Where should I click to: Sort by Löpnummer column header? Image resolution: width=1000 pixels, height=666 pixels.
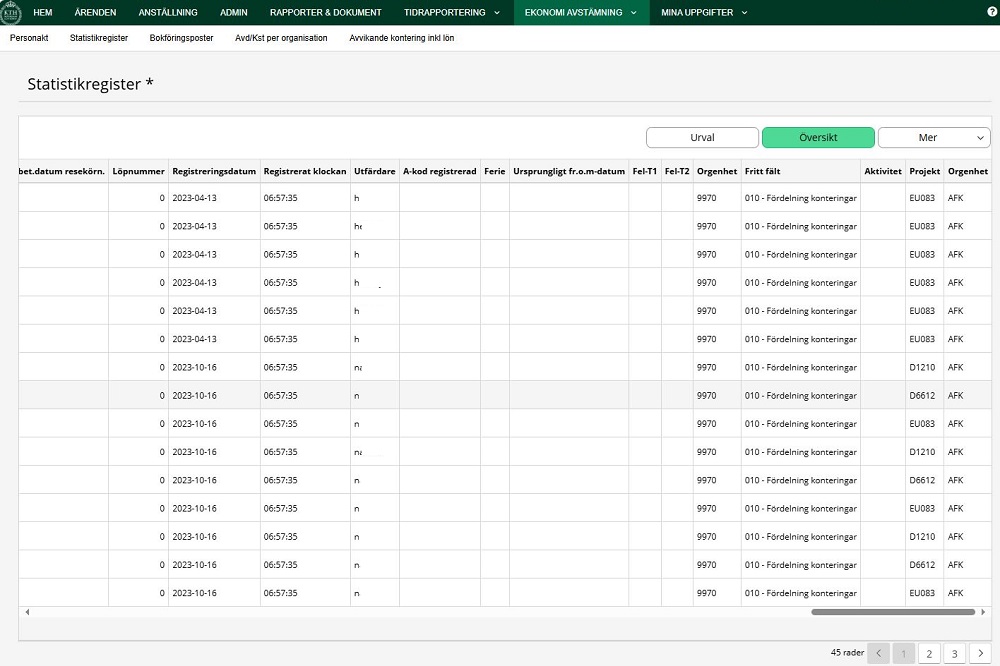coord(138,171)
